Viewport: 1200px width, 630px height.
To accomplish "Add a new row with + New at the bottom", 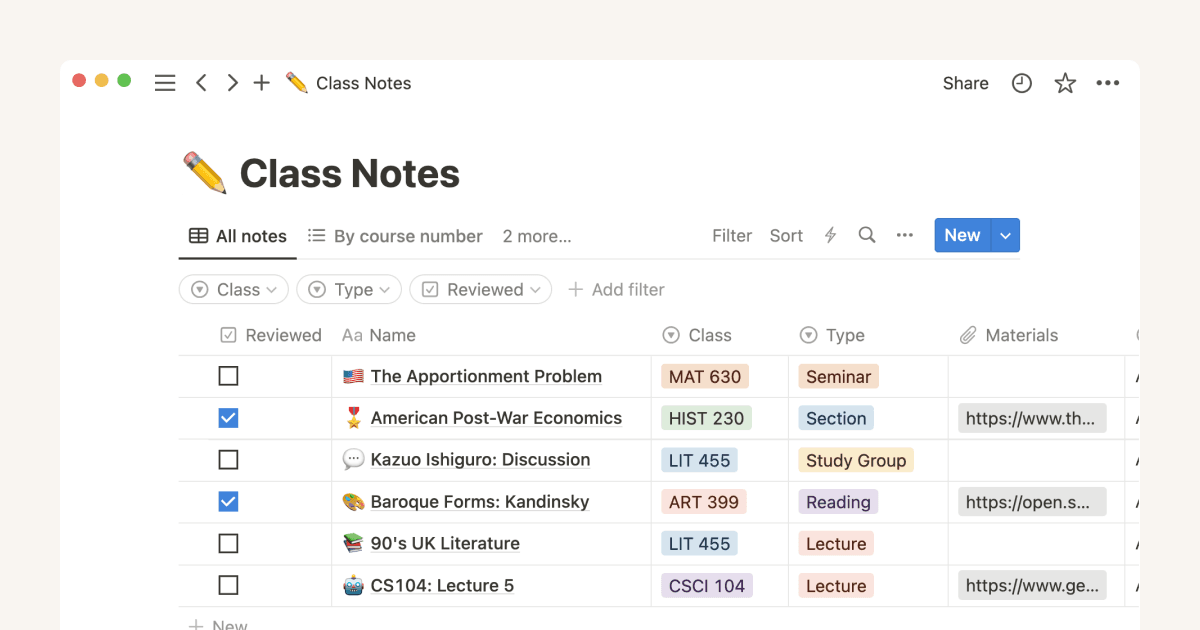I will coord(217,623).
